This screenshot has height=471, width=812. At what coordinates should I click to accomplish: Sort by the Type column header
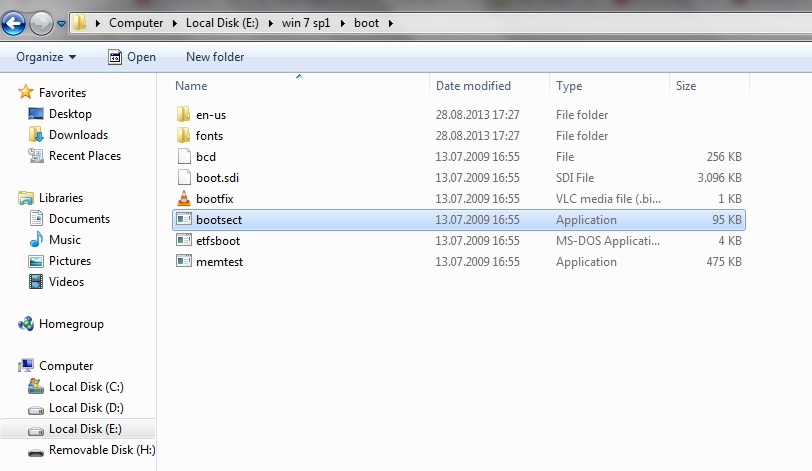click(569, 86)
